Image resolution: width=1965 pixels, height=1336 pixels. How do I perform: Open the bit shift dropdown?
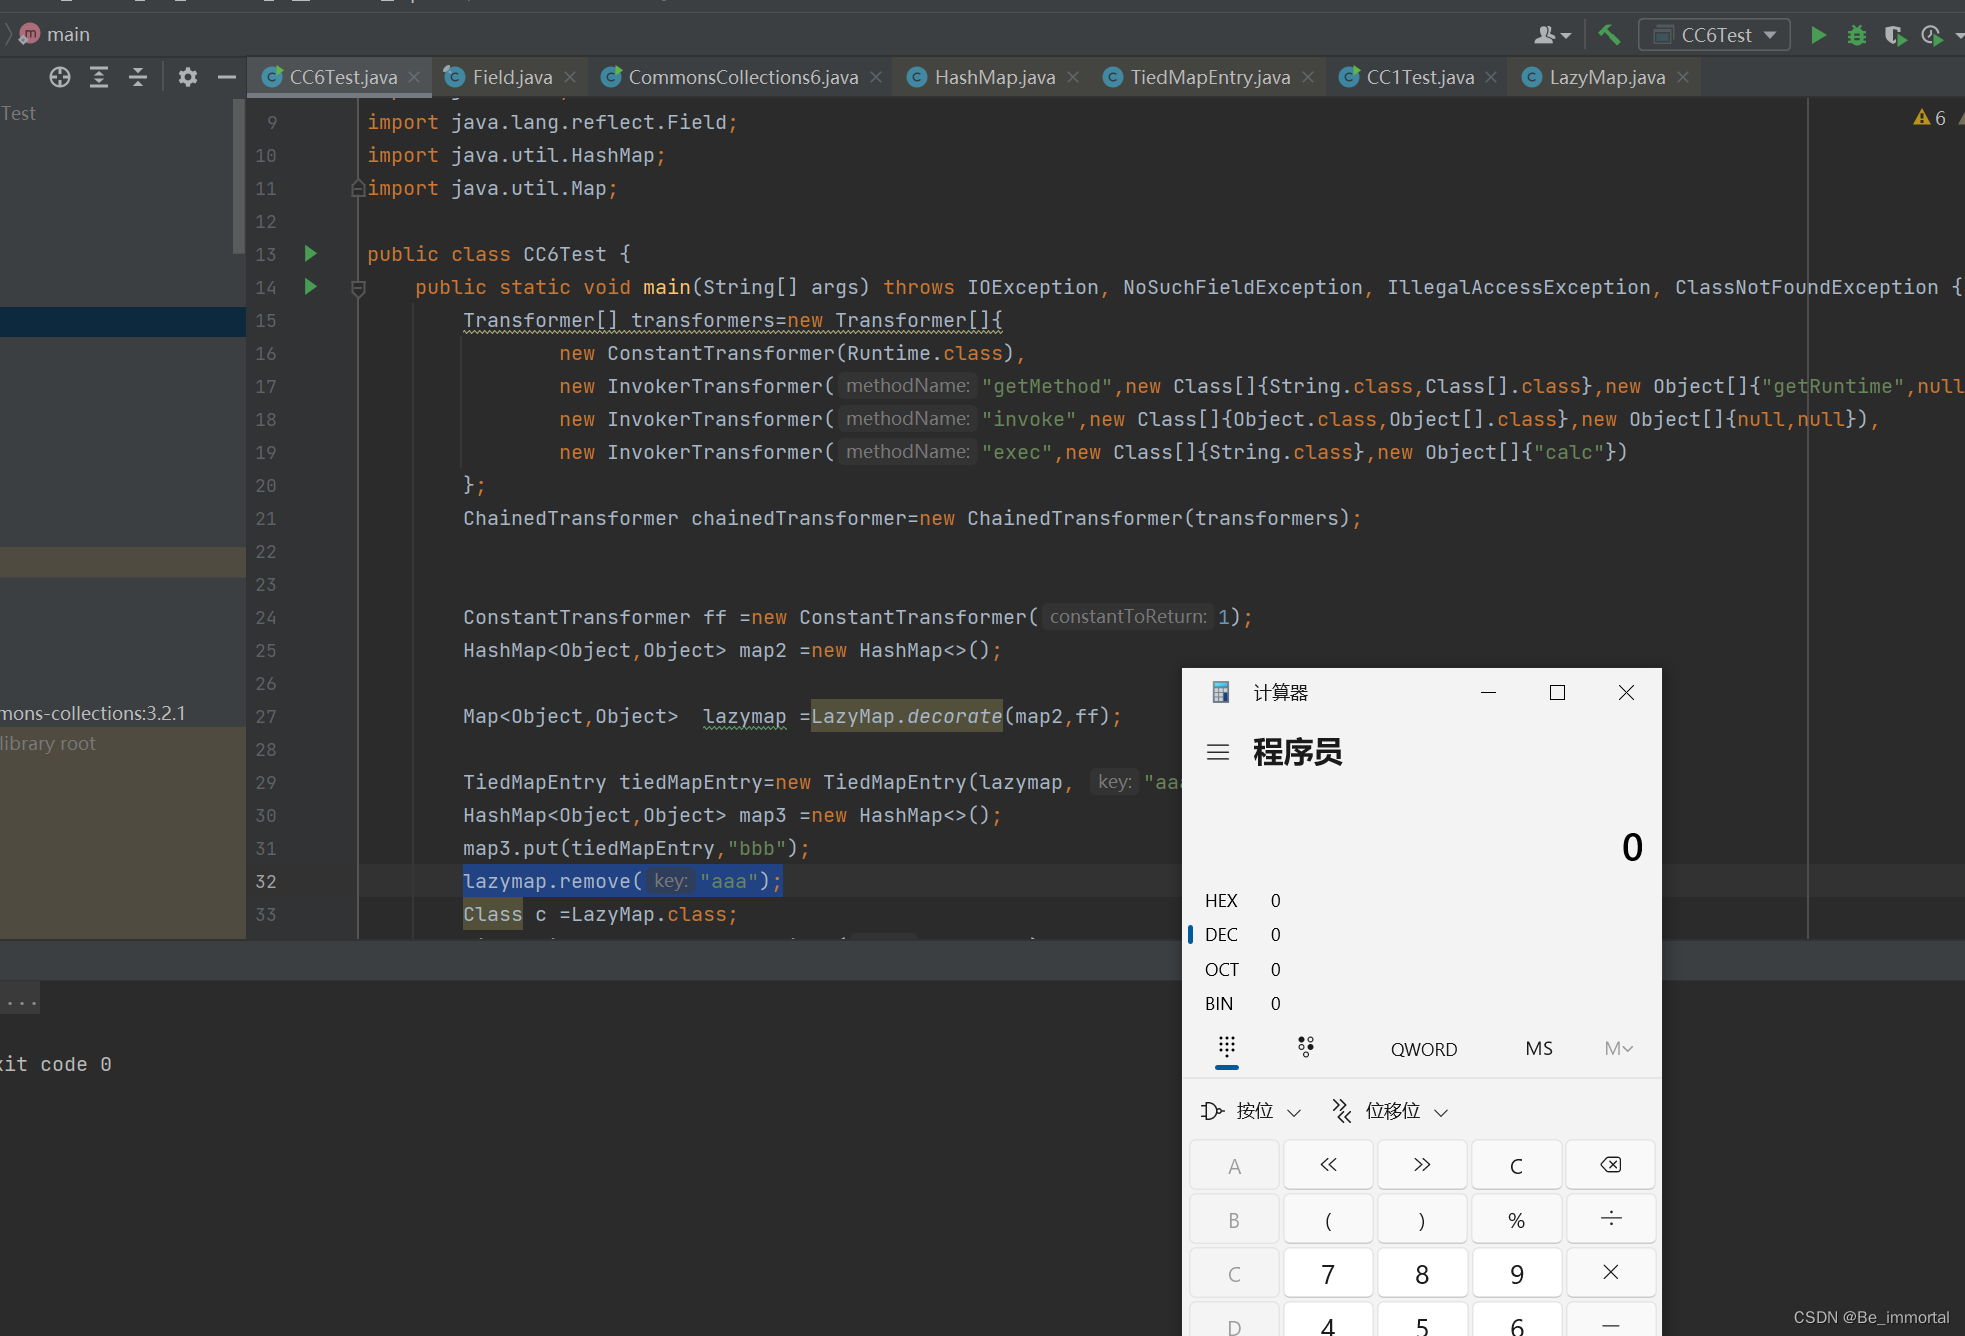pos(1390,1111)
